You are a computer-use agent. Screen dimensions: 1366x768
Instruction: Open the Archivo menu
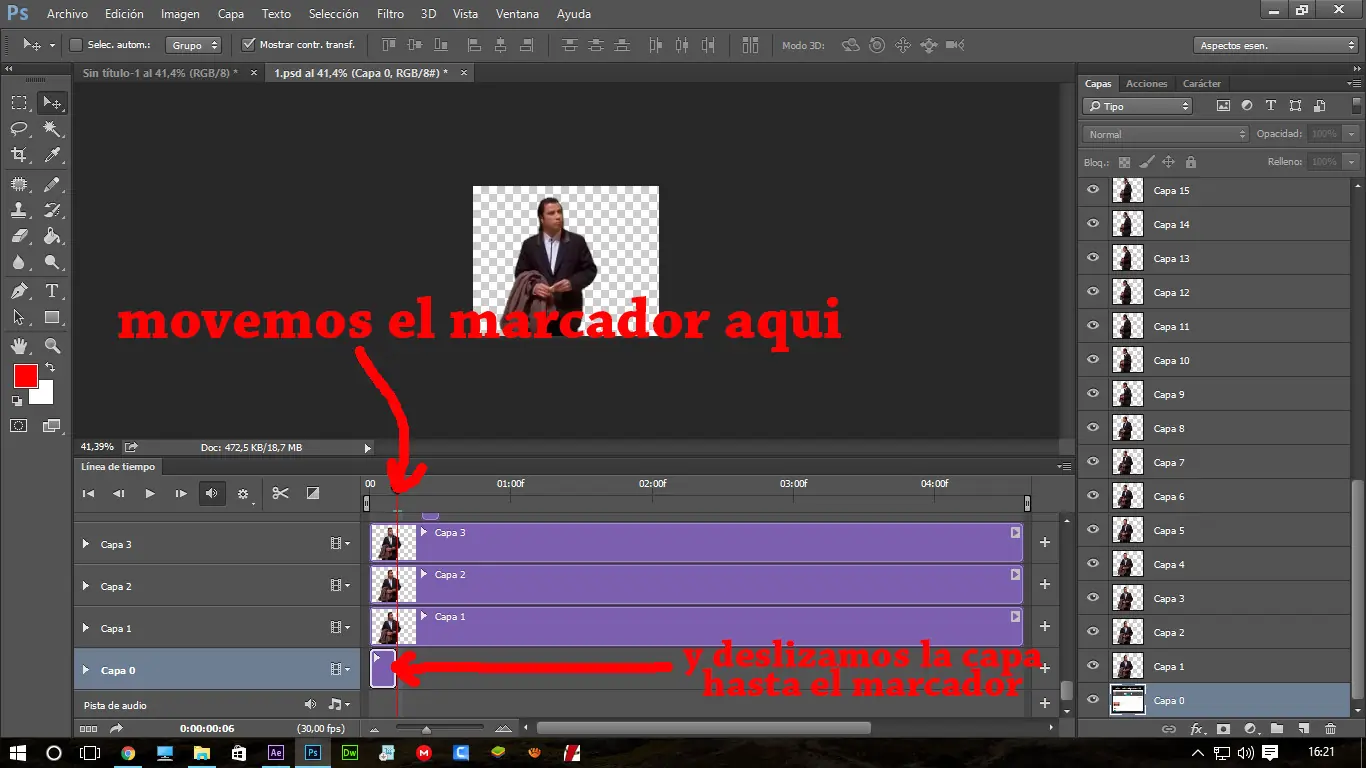click(67, 14)
